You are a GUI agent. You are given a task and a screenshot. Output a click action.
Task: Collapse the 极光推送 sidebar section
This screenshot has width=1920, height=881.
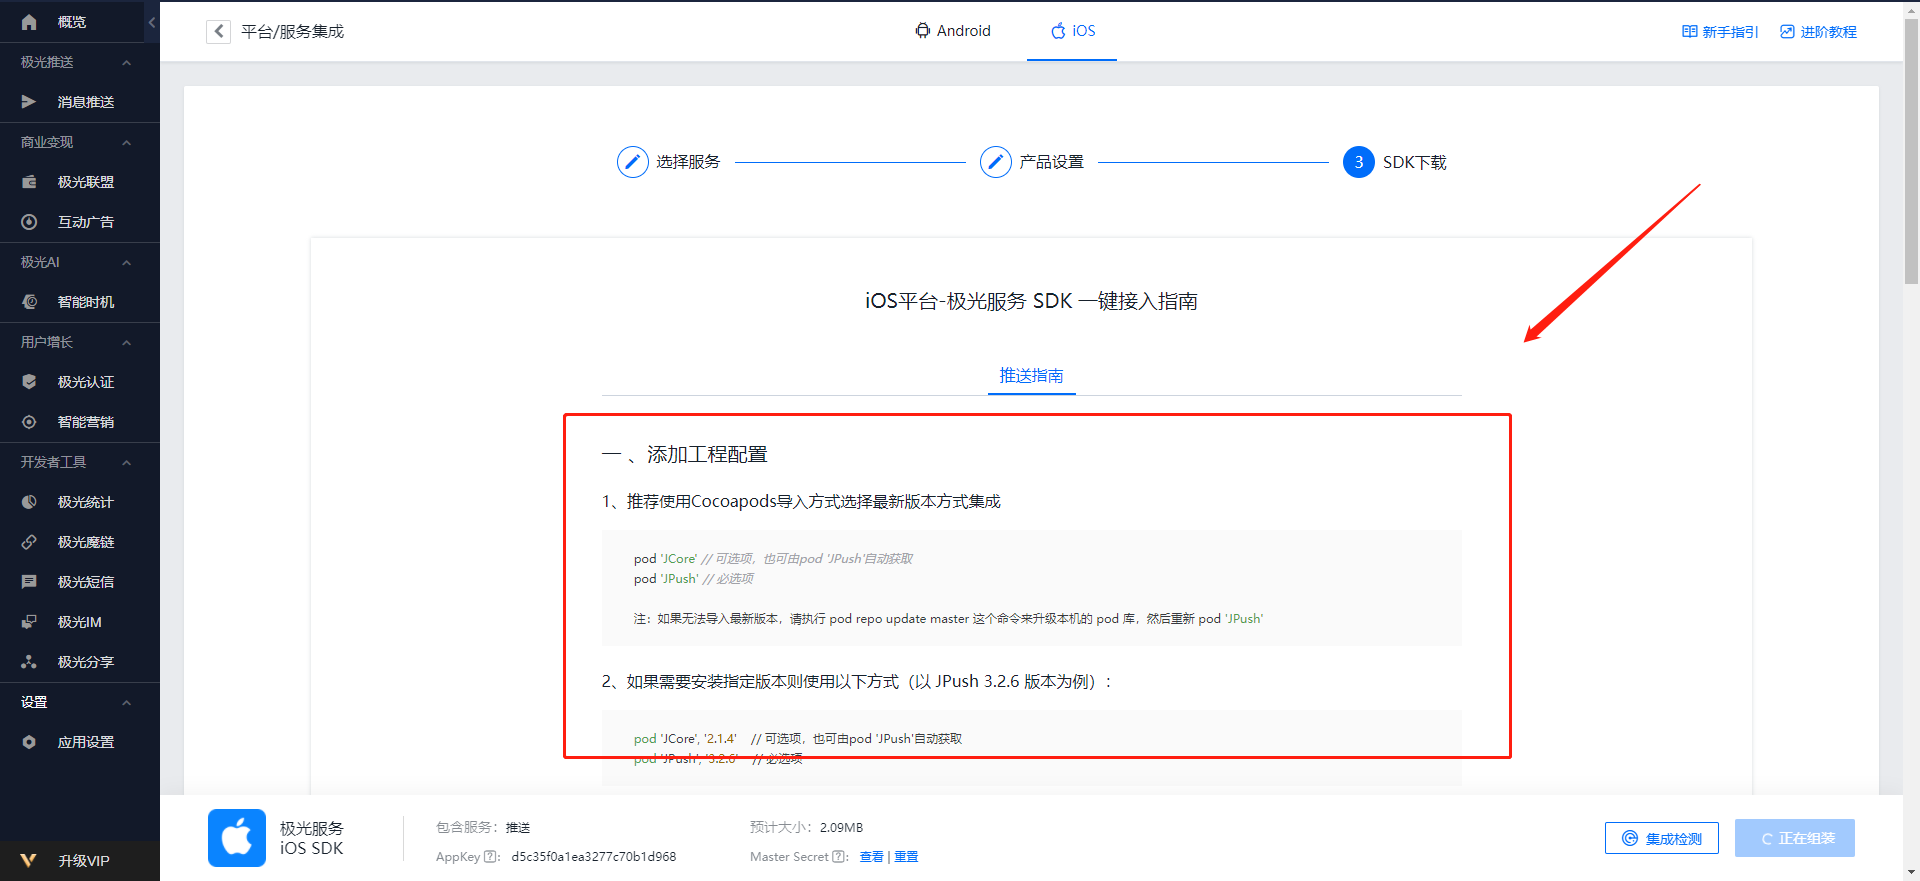click(126, 62)
